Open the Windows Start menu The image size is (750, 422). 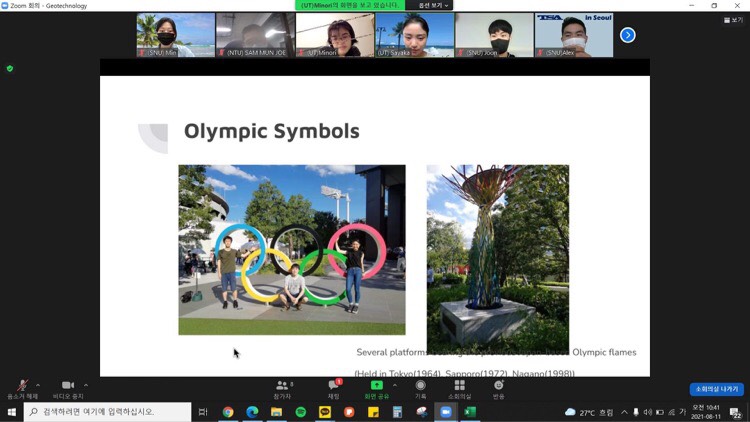[x=11, y=411]
